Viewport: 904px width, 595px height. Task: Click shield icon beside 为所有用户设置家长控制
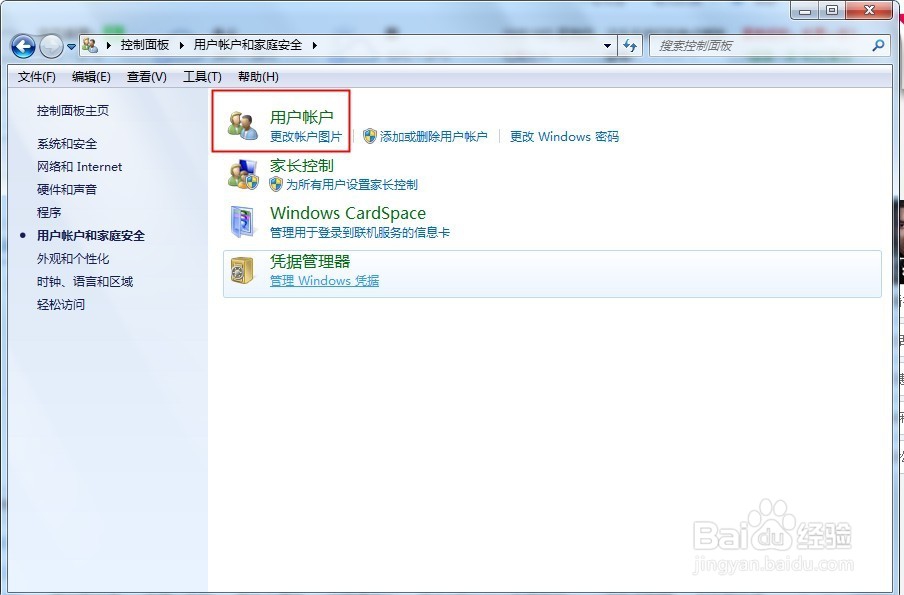pos(276,184)
